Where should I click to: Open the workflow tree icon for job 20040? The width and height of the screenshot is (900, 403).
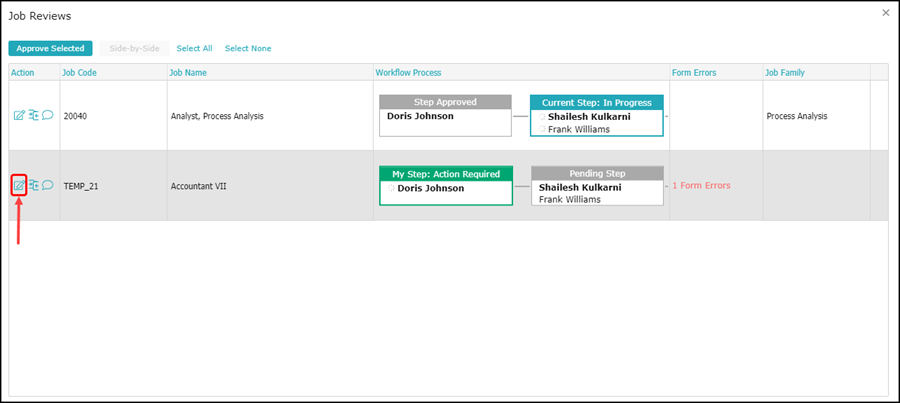(x=33, y=116)
